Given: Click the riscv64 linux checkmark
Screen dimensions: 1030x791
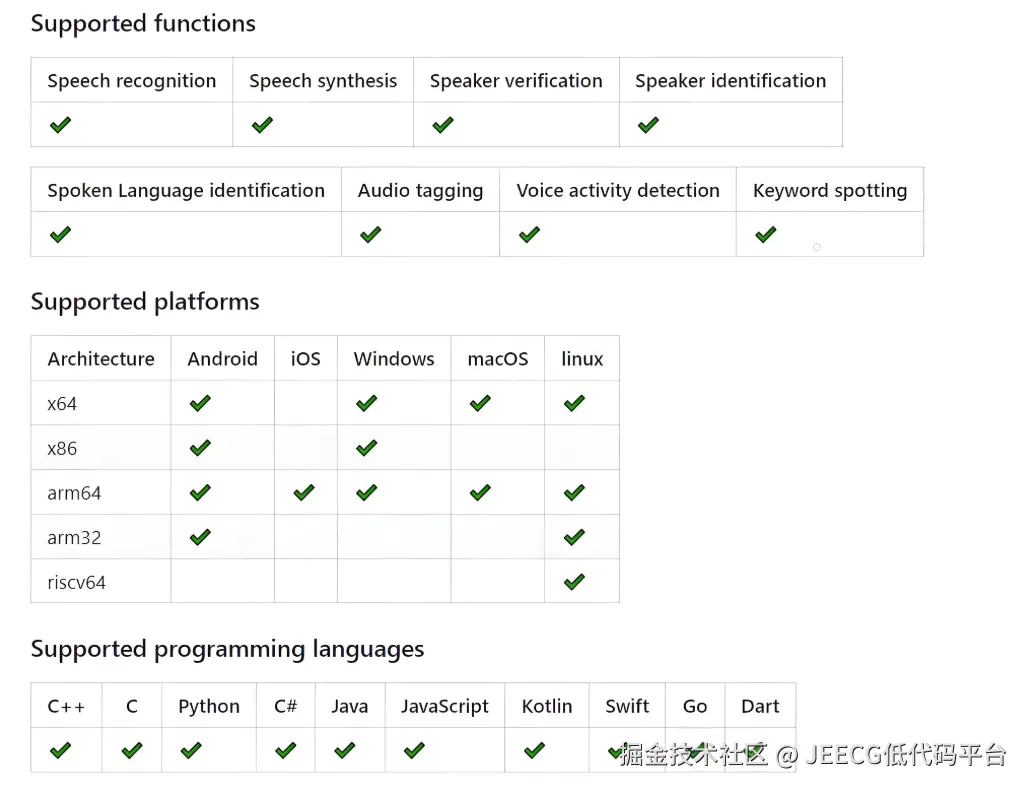Looking at the screenshot, I should pyautogui.click(x=574, y=582).
